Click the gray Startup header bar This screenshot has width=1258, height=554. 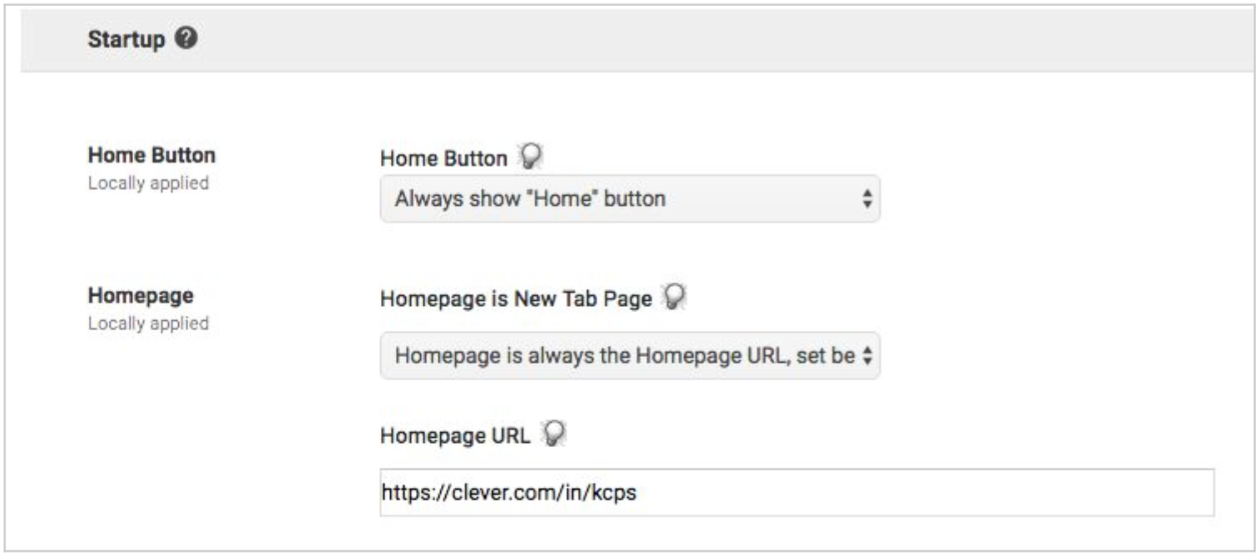700,41
